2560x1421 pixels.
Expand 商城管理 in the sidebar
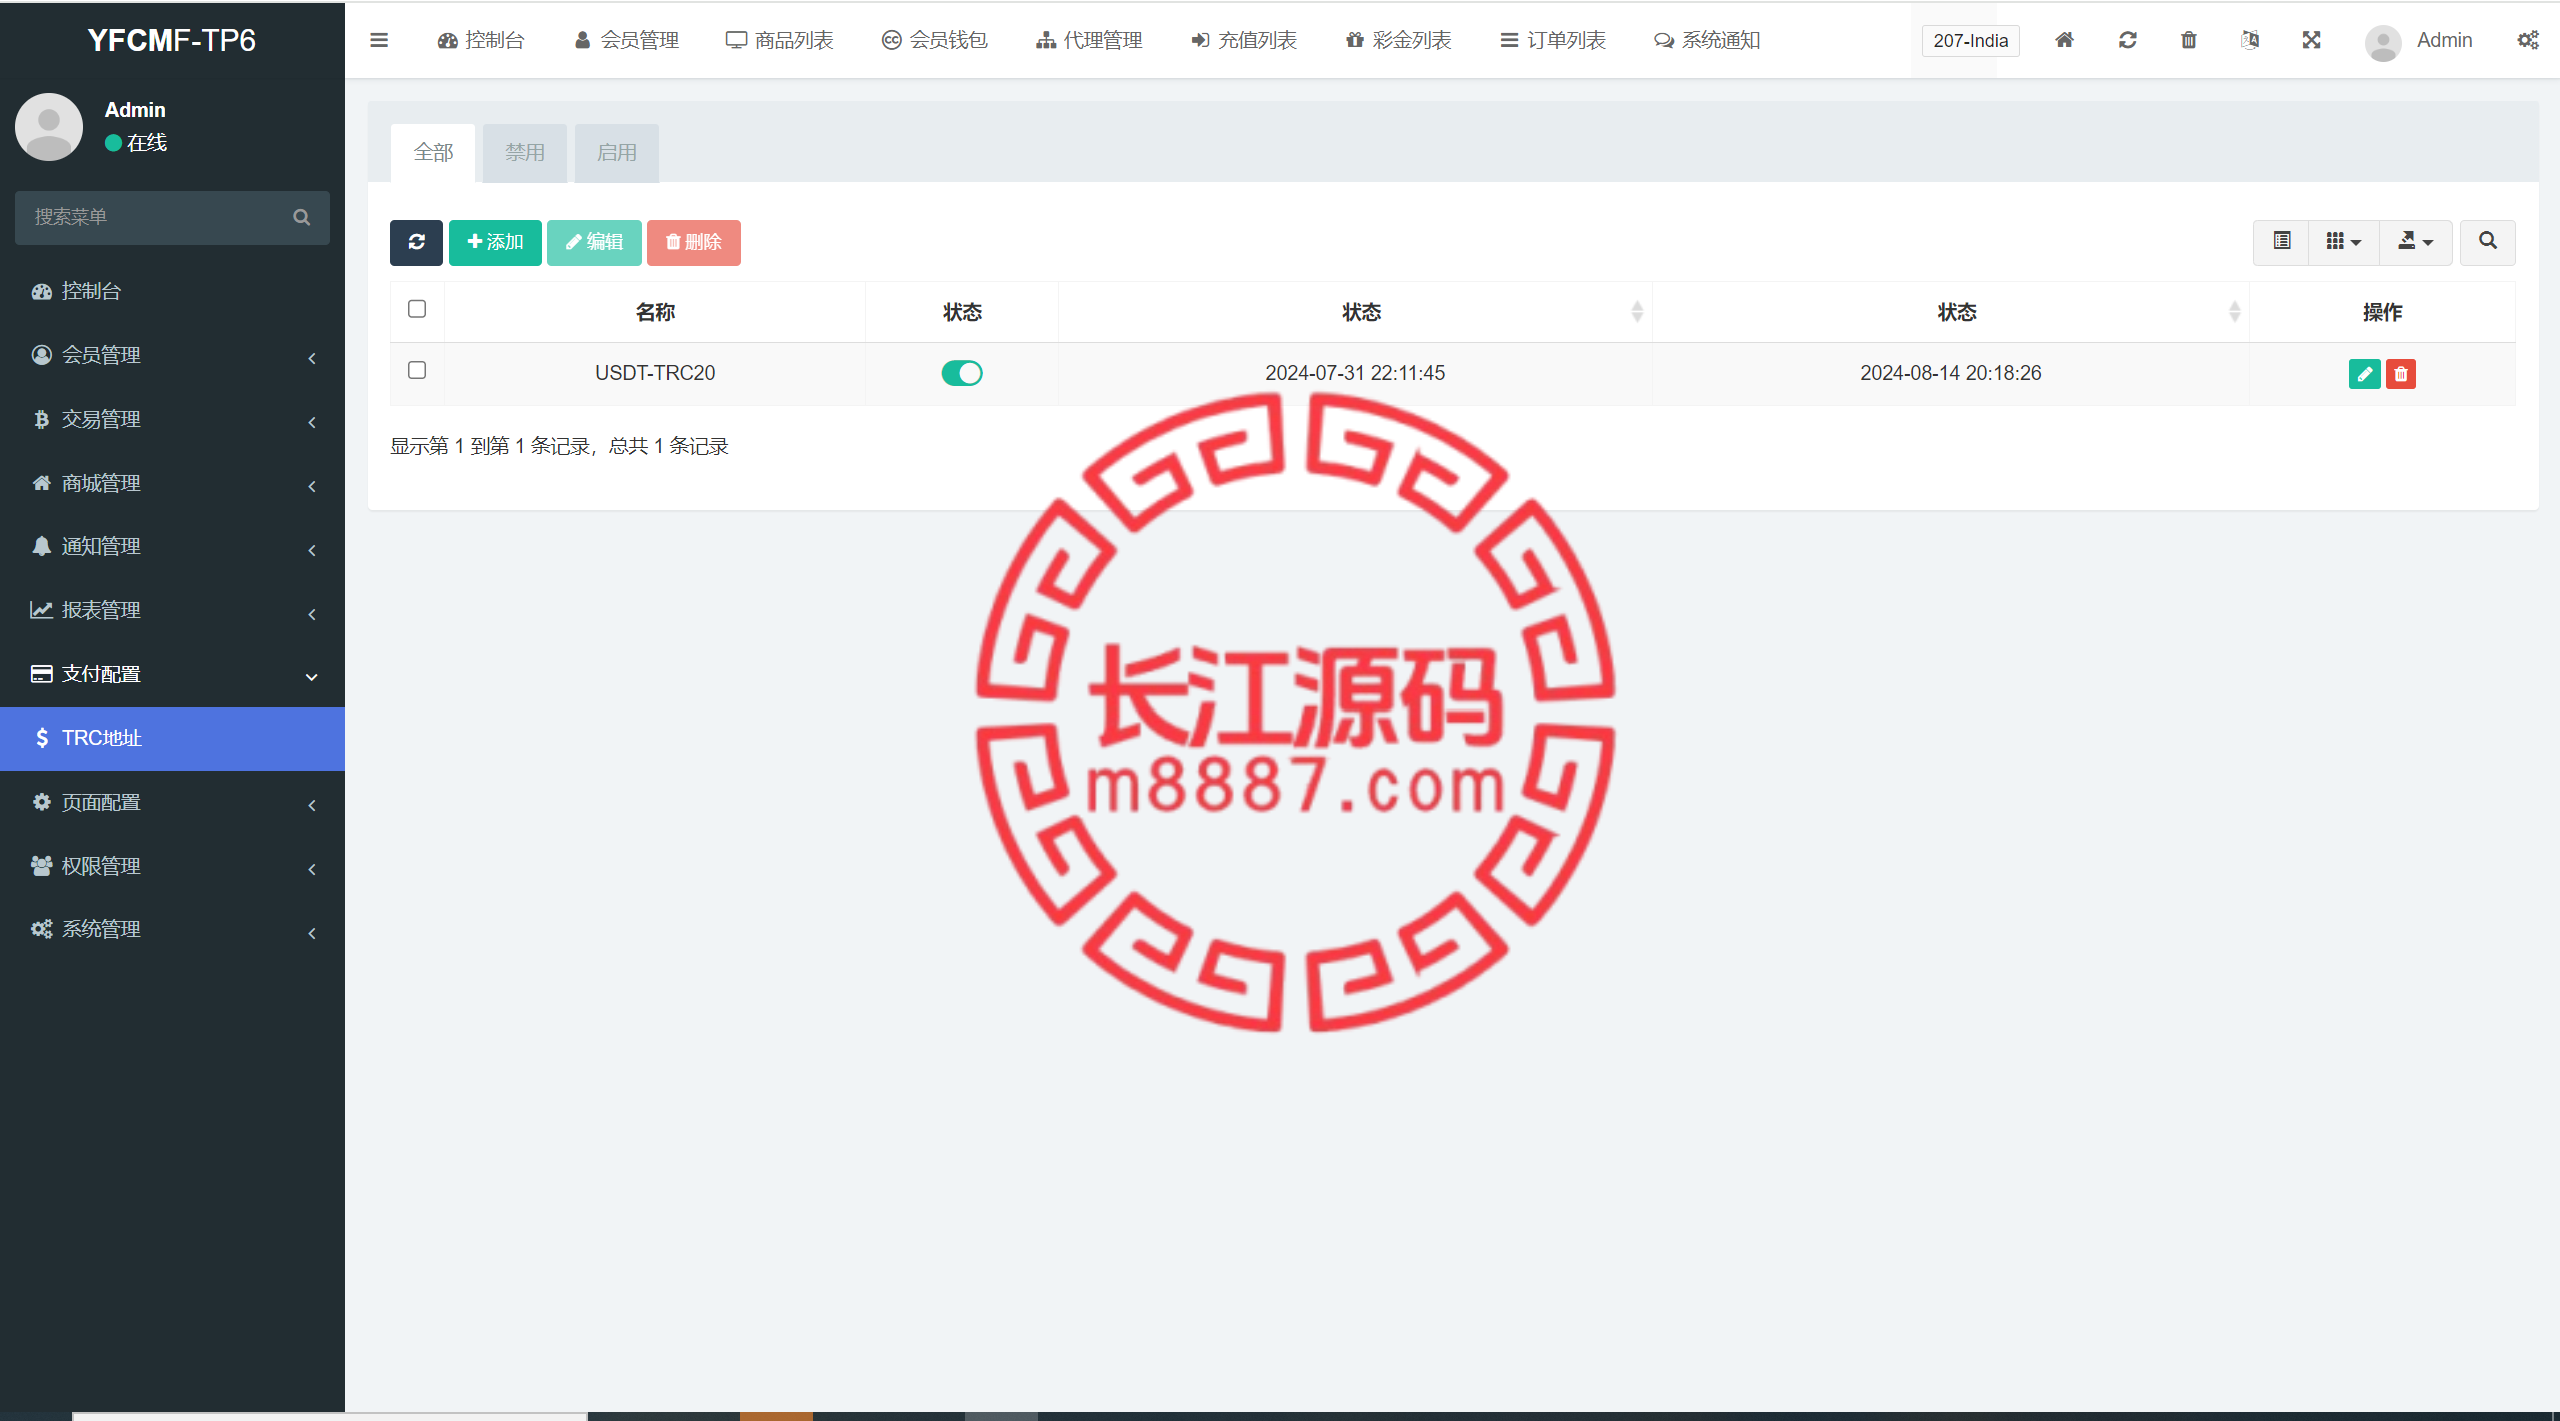172,483
